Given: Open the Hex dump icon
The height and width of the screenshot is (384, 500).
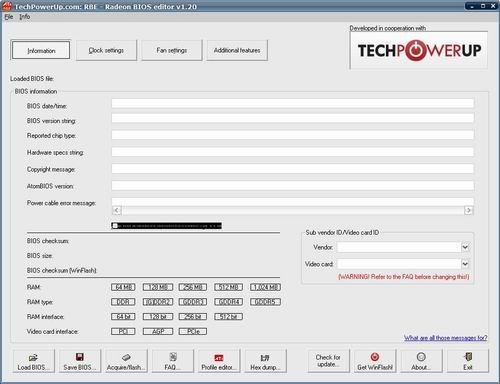Looking at the screenshot, I should click(265, 358).
